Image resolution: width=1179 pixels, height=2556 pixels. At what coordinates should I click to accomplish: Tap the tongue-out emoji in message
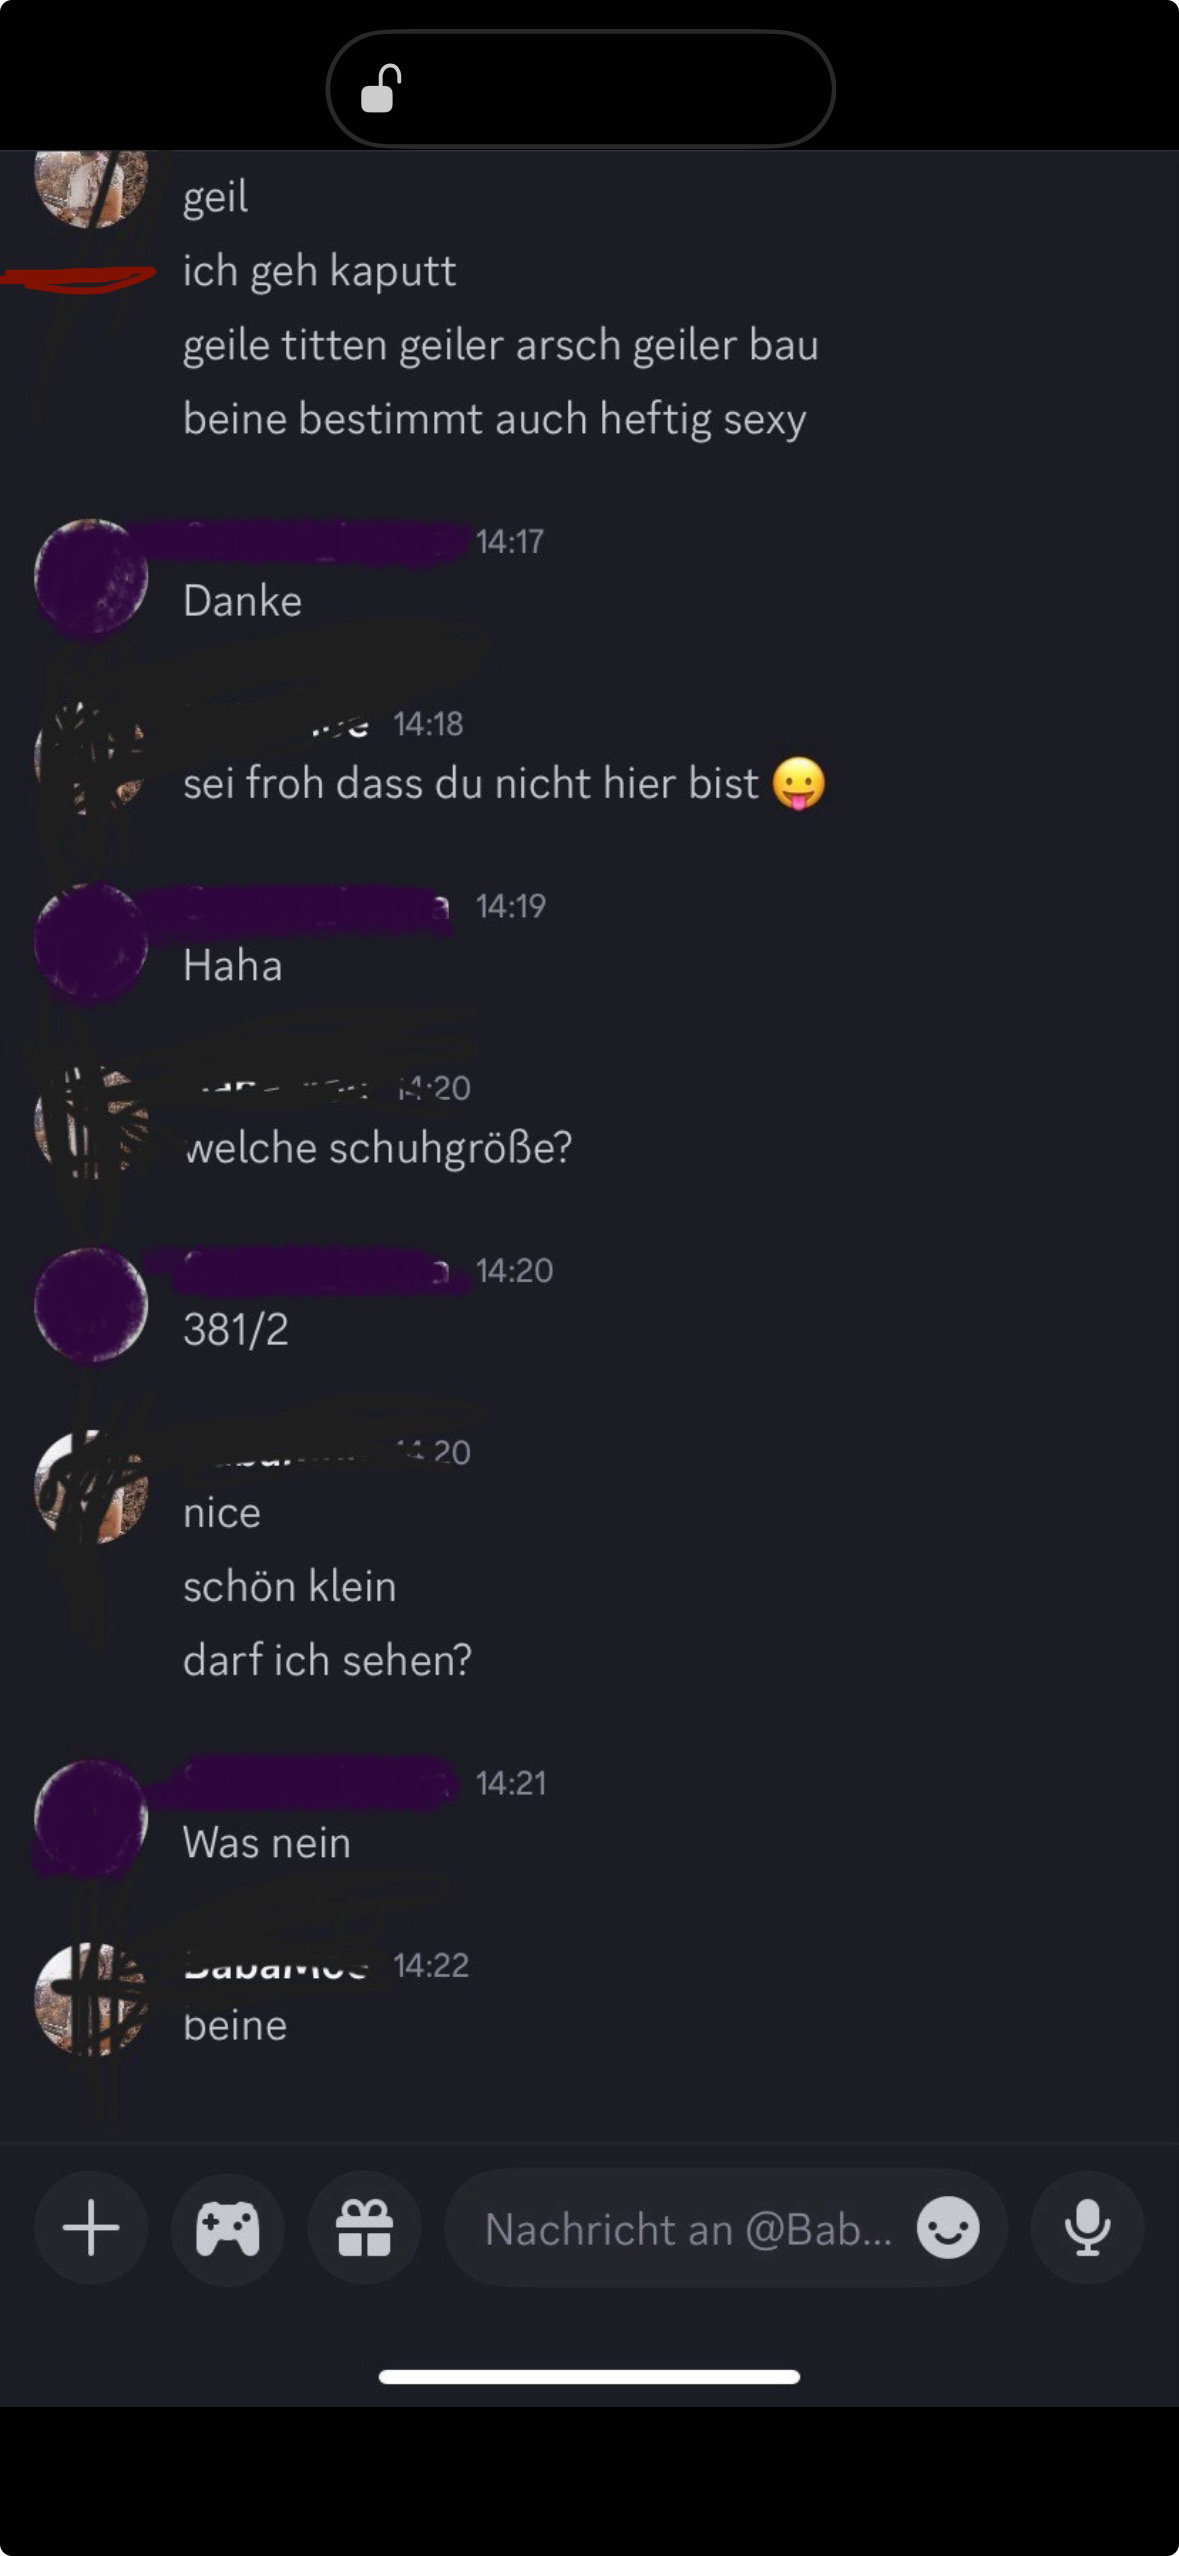(x=799, y=783)
